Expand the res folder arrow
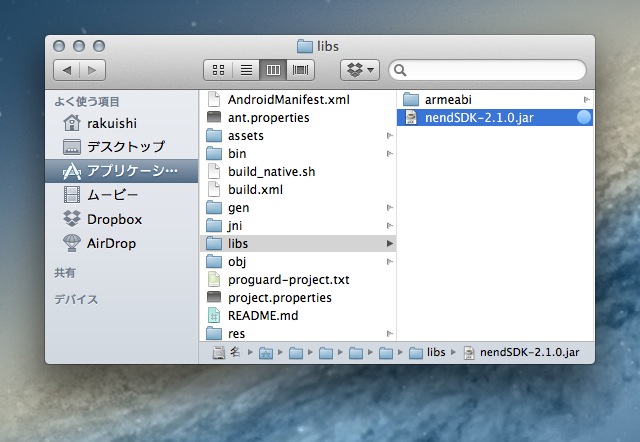Viewport: 640px width, 442px height. (390, 333)
